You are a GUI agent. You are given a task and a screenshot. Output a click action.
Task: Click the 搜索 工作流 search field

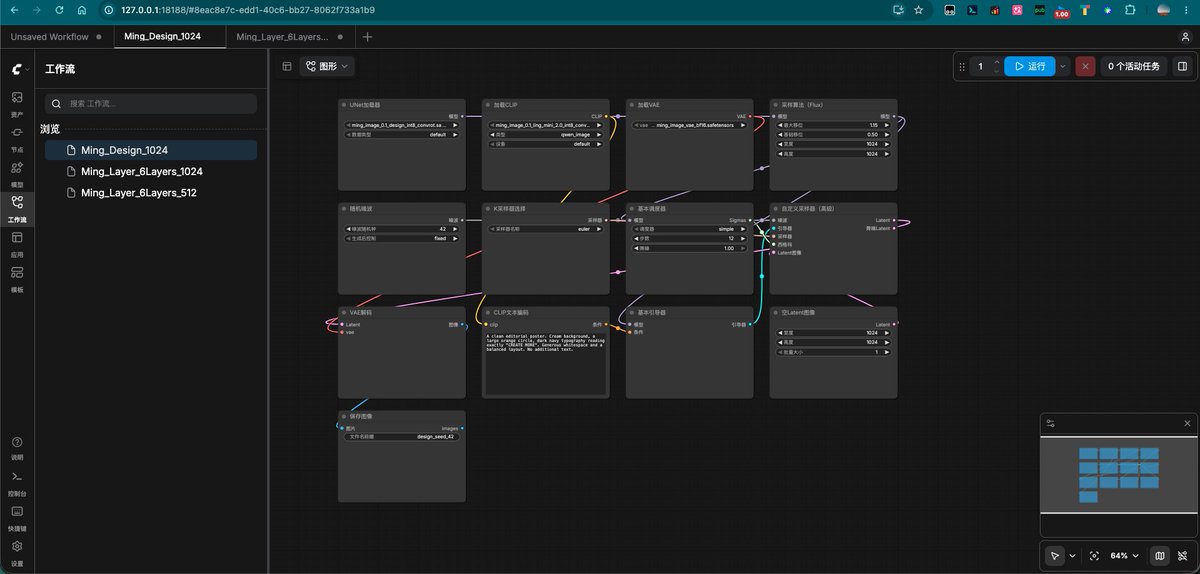tap(151, 103)
